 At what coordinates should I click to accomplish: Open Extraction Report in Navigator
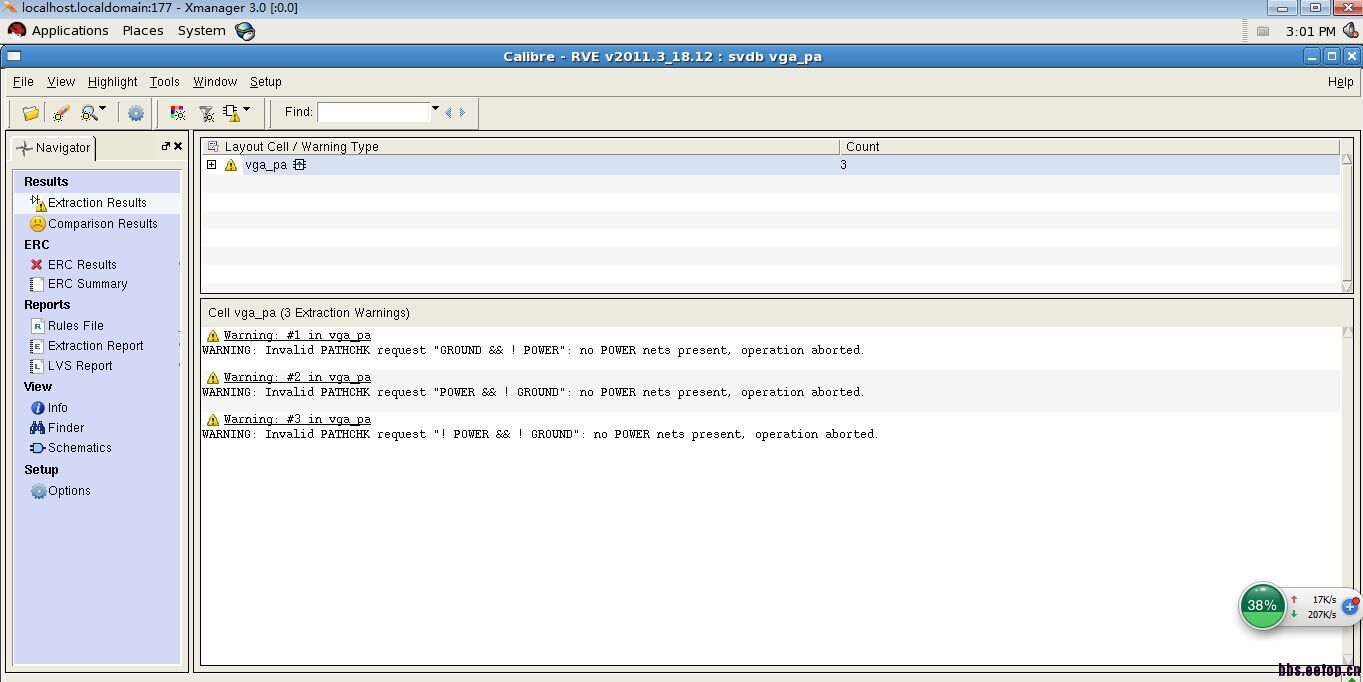pyautogui.click(x=96, y=346)
